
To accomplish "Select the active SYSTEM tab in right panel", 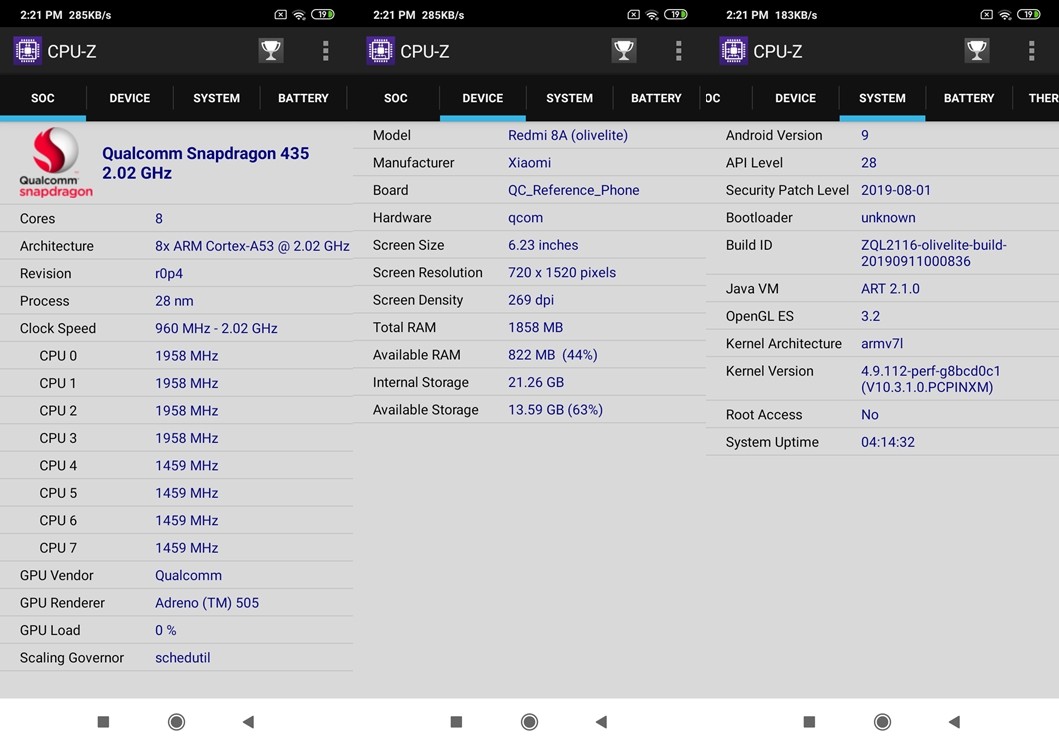I will 882,99.
